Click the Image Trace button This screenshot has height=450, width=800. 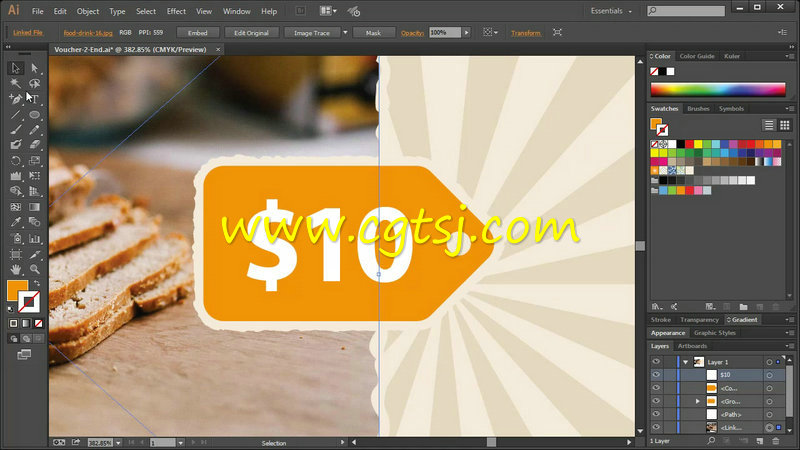pos(312,33)
